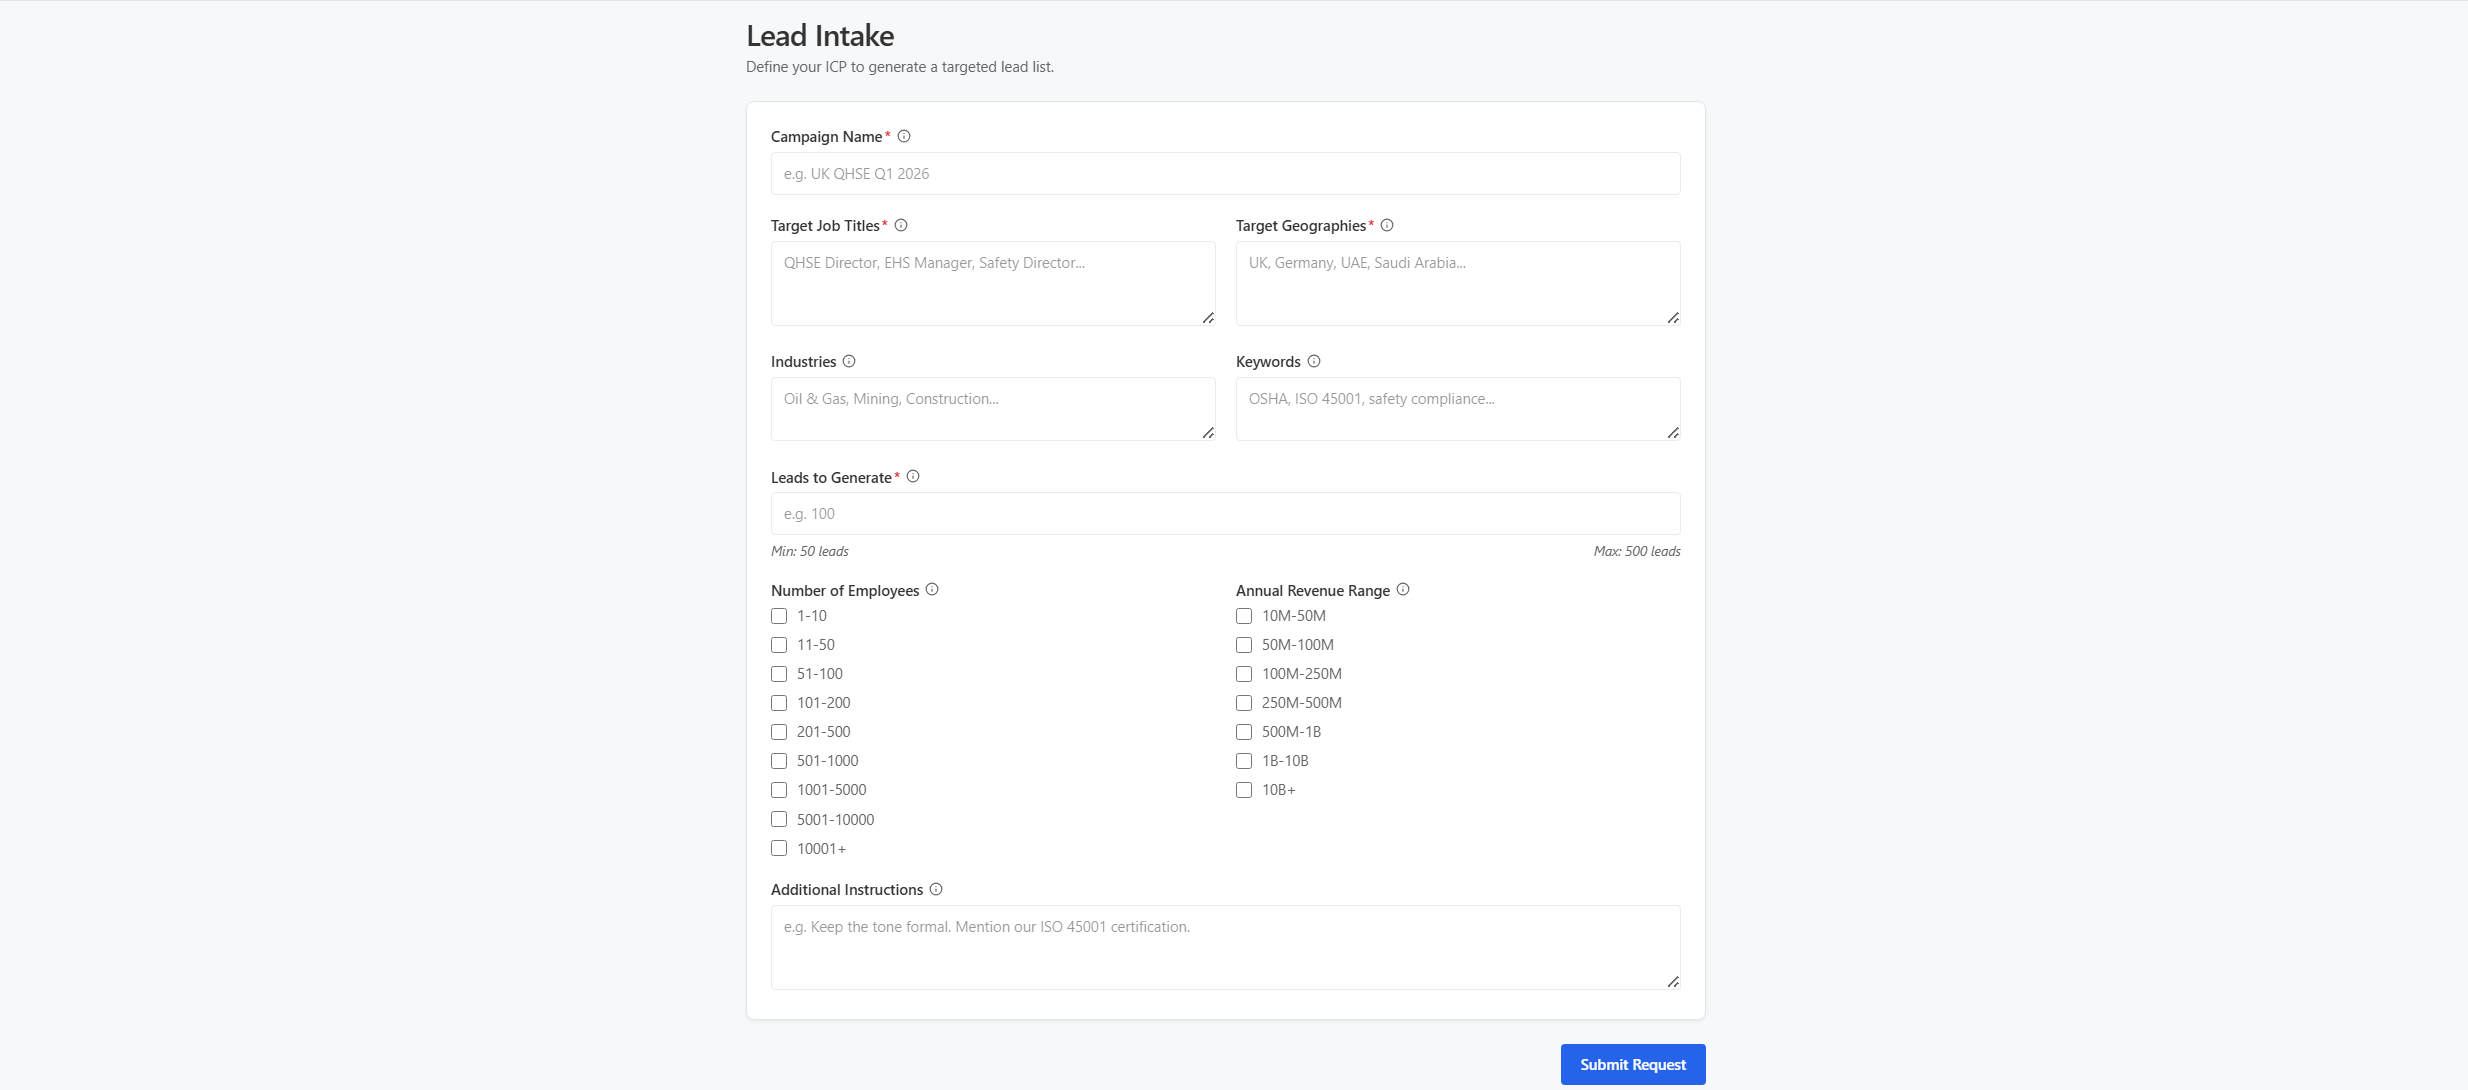The width and height of the screenshot is (2468, 1090).
Task: Click the 'Max: 500 leads' hint text
Action: (x=1637, y=551)
